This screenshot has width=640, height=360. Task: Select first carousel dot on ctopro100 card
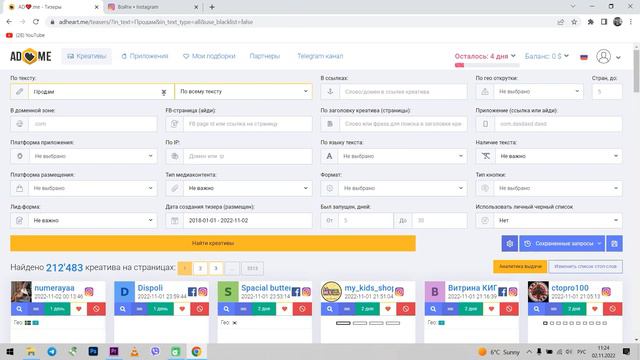pos(545,323)
